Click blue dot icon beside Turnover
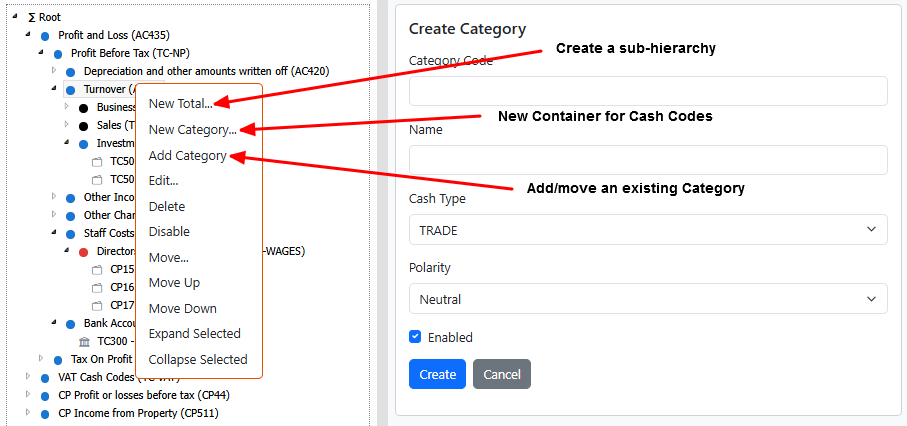Viewport: 907px width, 426px height. click(71, 90)
